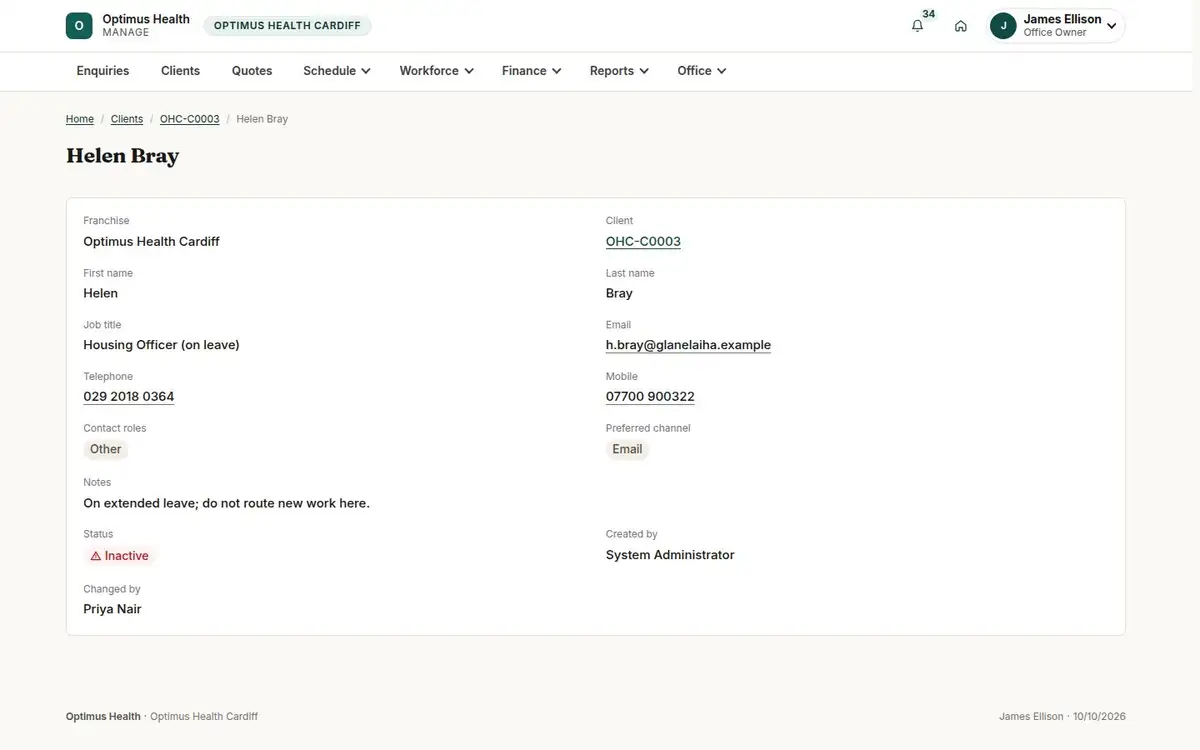
Task: Click the Other contact role tag
Action: pos(106,449)
